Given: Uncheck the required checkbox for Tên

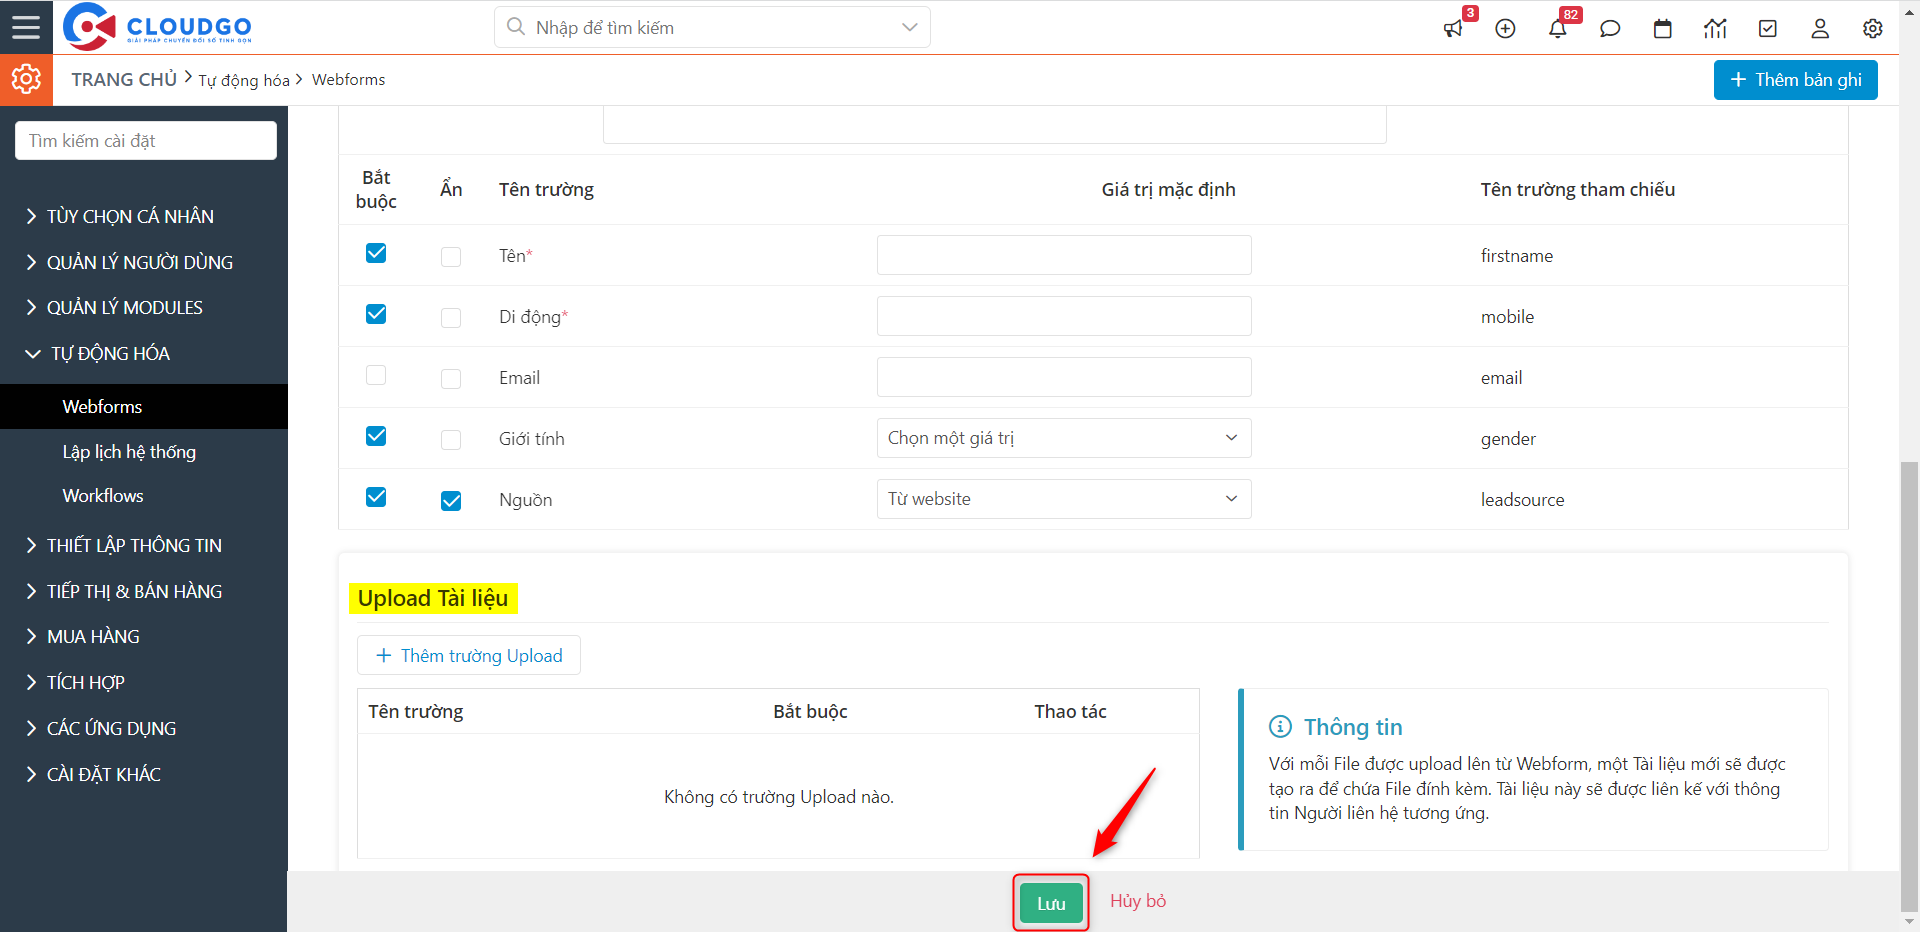Looking at the screenshot, I should pos(376,254).
